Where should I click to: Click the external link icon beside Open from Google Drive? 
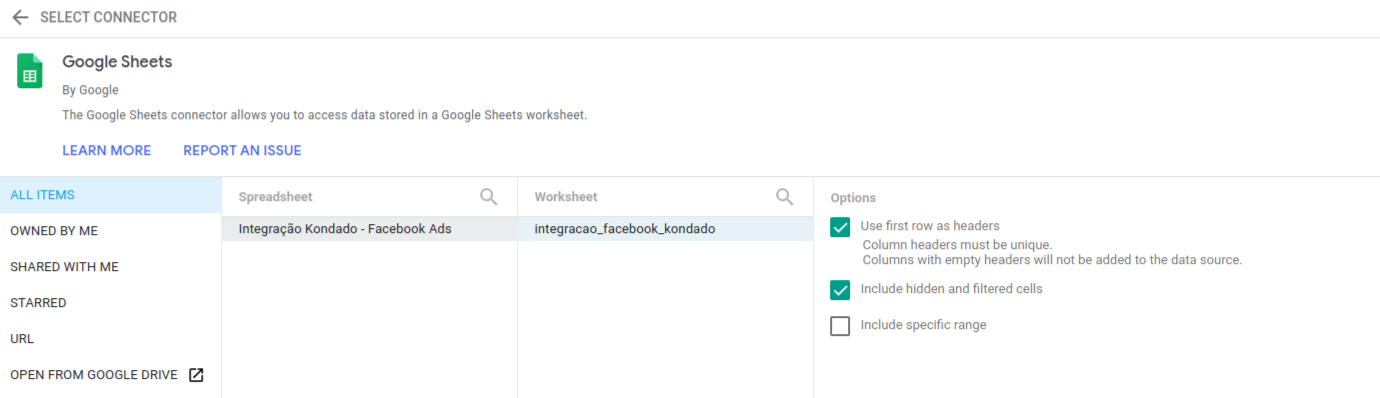196,375
